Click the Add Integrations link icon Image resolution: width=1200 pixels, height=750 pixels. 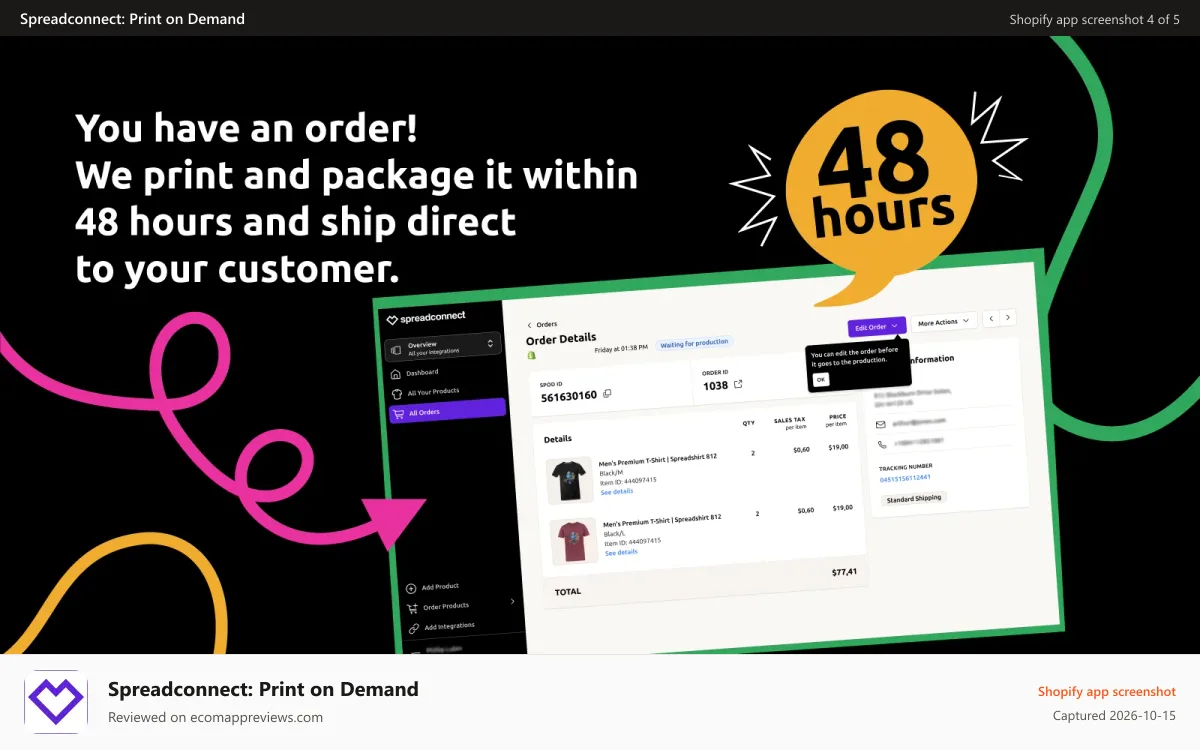tap(414, 628)
